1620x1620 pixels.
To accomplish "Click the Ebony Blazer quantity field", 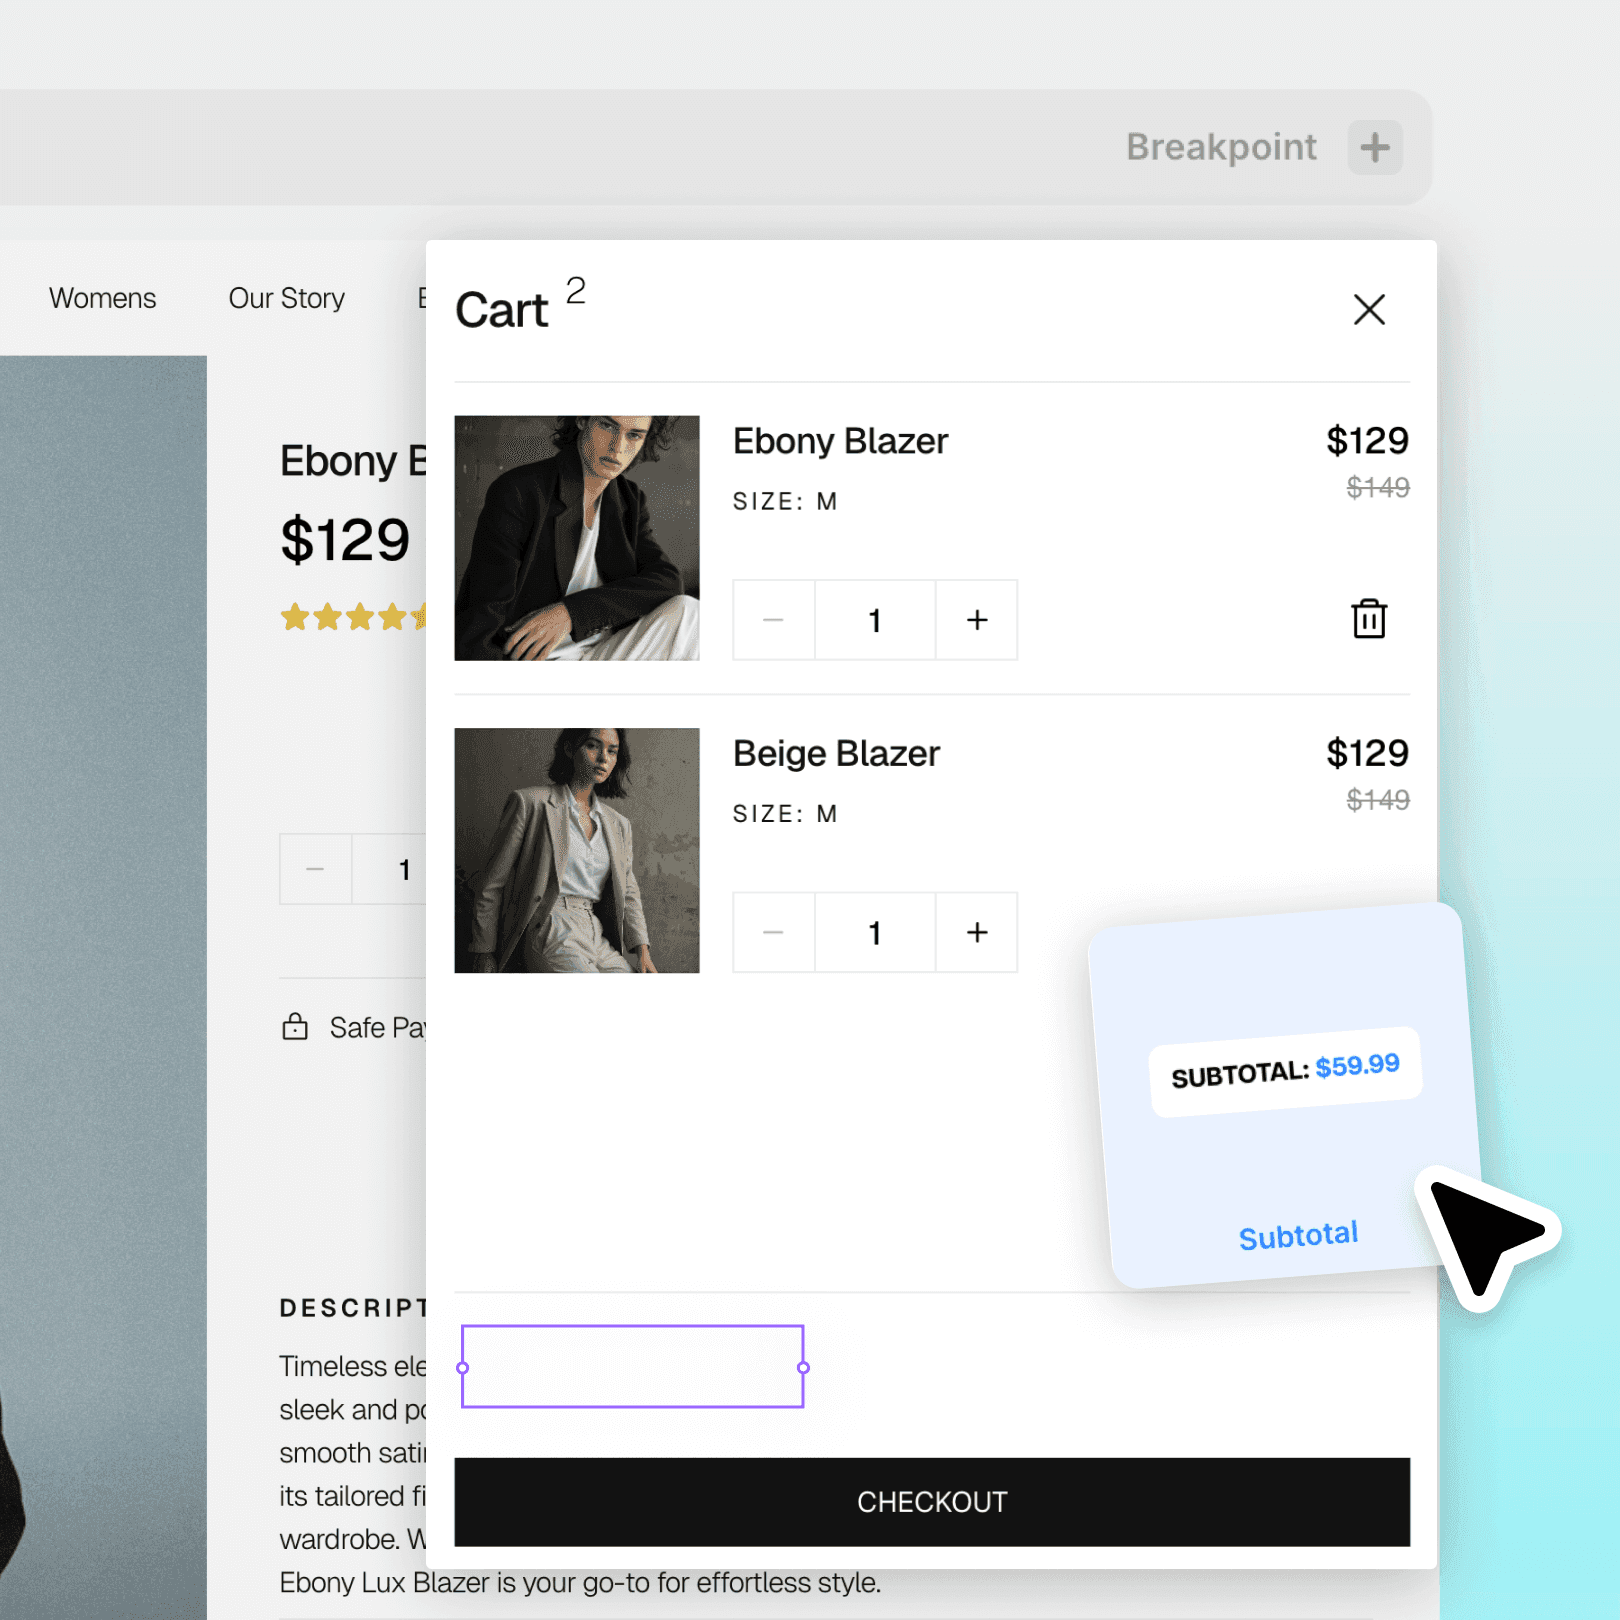I will (875, 620).
